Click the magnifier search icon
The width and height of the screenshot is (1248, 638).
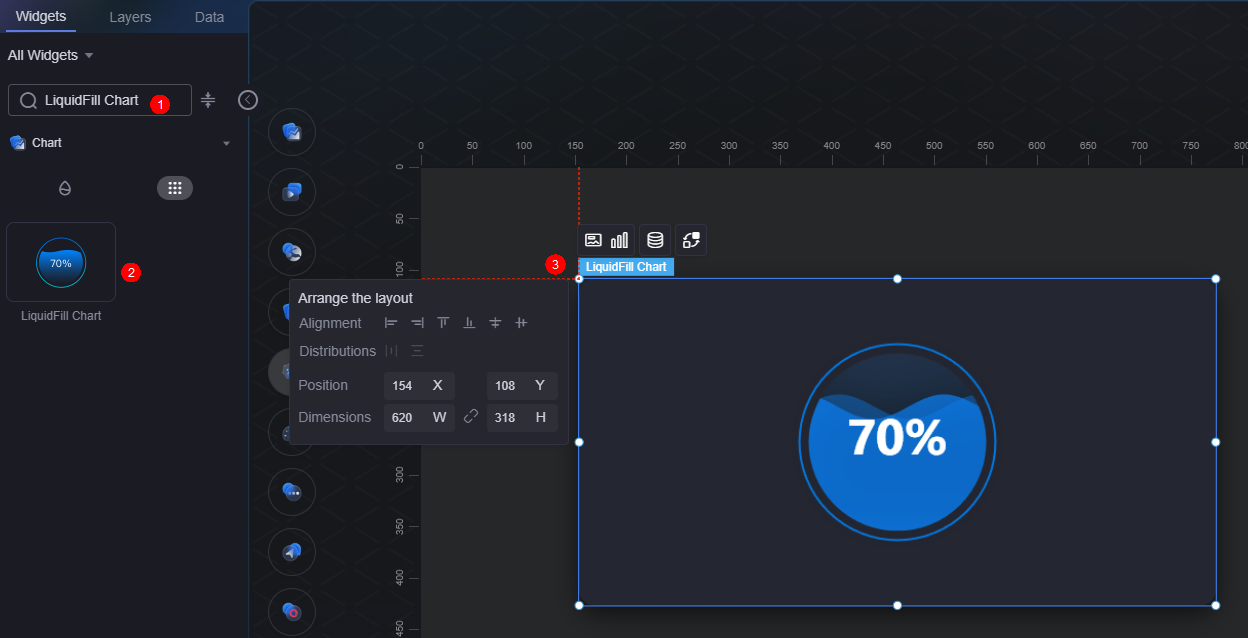pos(28,100)
